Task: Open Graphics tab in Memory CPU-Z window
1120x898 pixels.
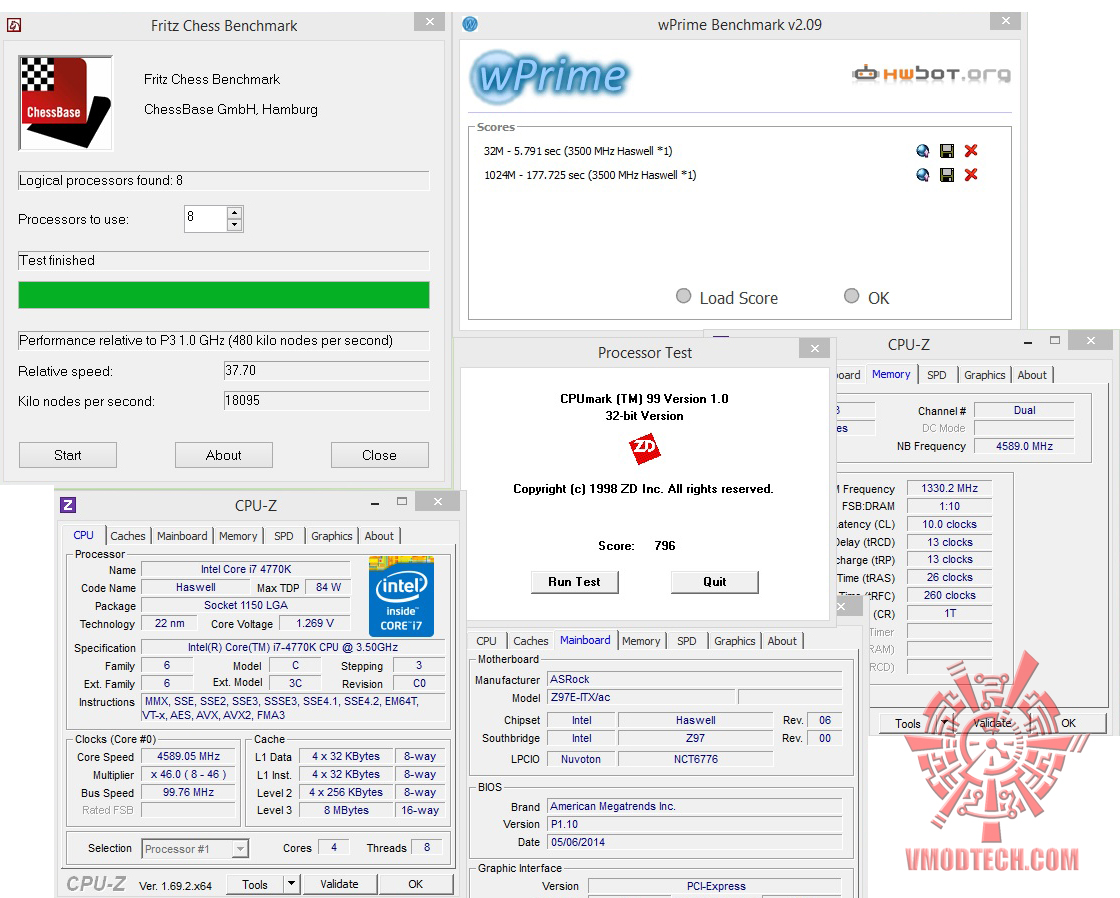Action: click(x=984, y=375)
